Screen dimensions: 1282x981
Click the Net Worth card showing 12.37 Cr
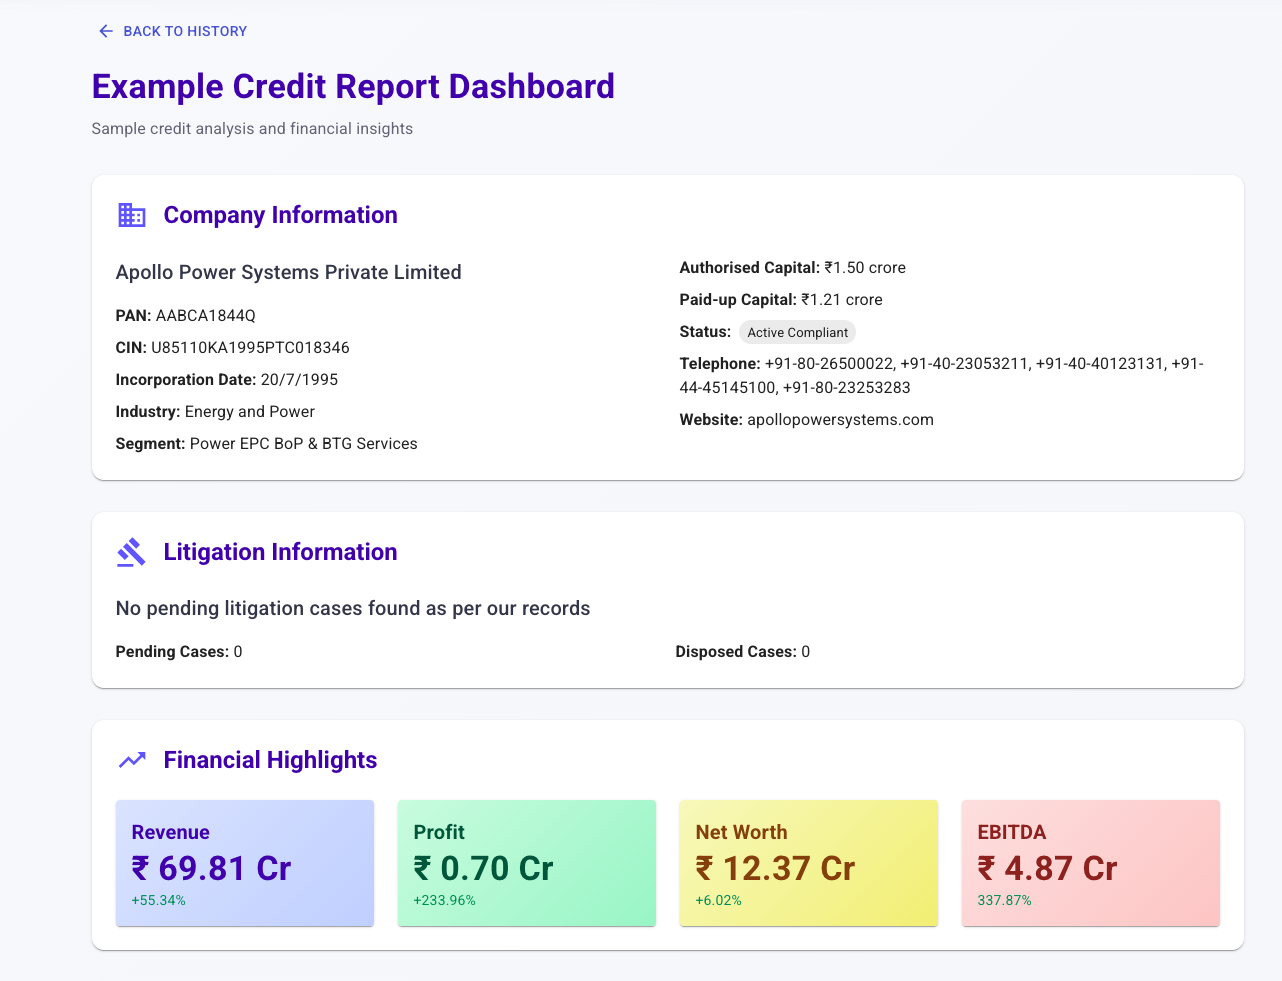[808, 862]
